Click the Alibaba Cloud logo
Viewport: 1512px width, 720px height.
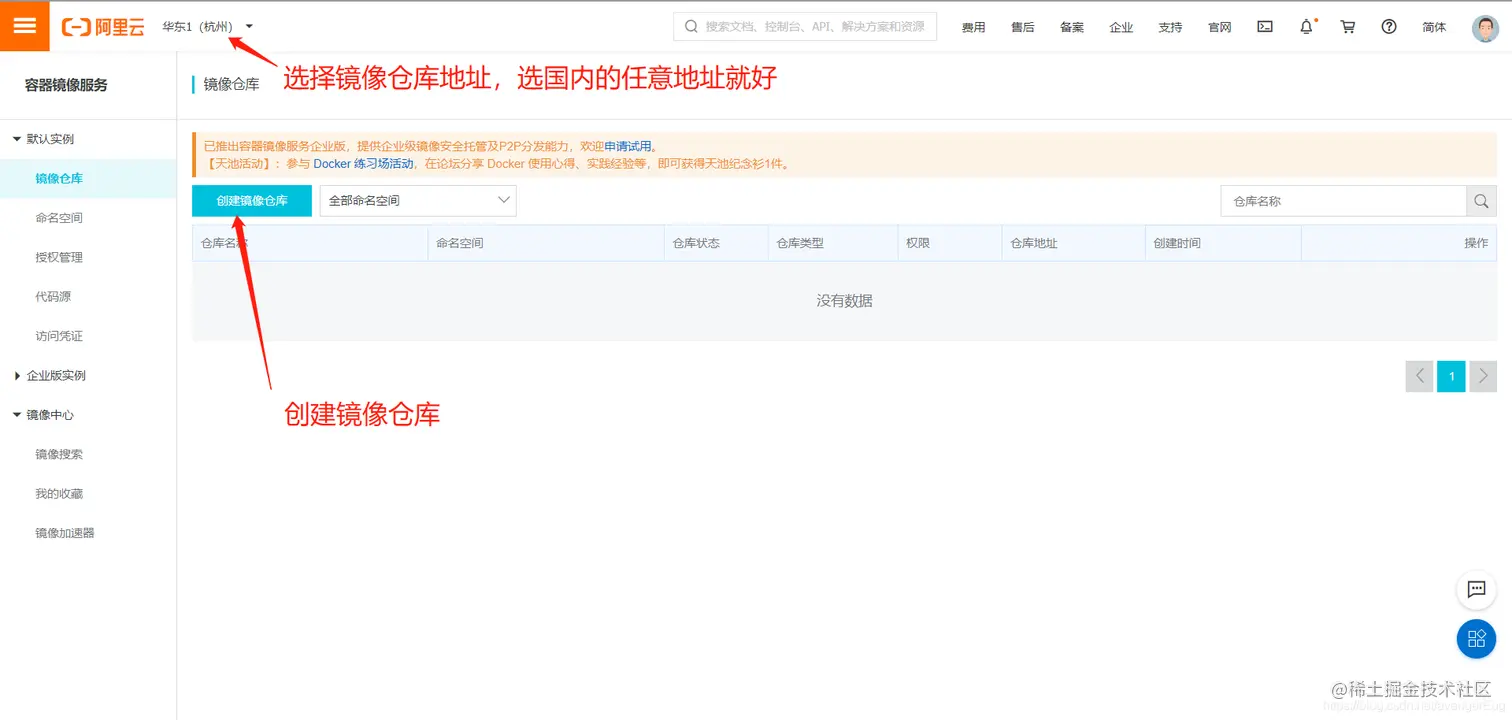click(101, 27)
